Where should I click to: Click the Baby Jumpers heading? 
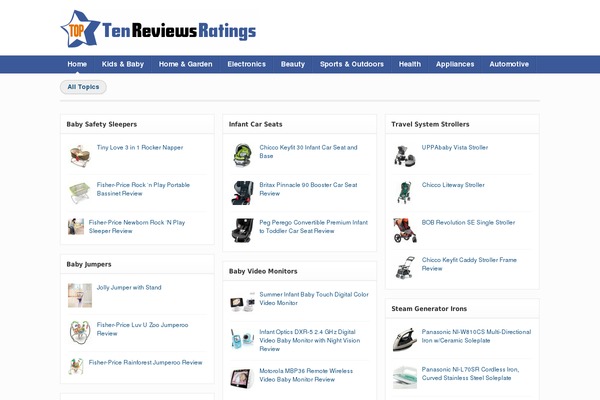[x=89, y=264]
